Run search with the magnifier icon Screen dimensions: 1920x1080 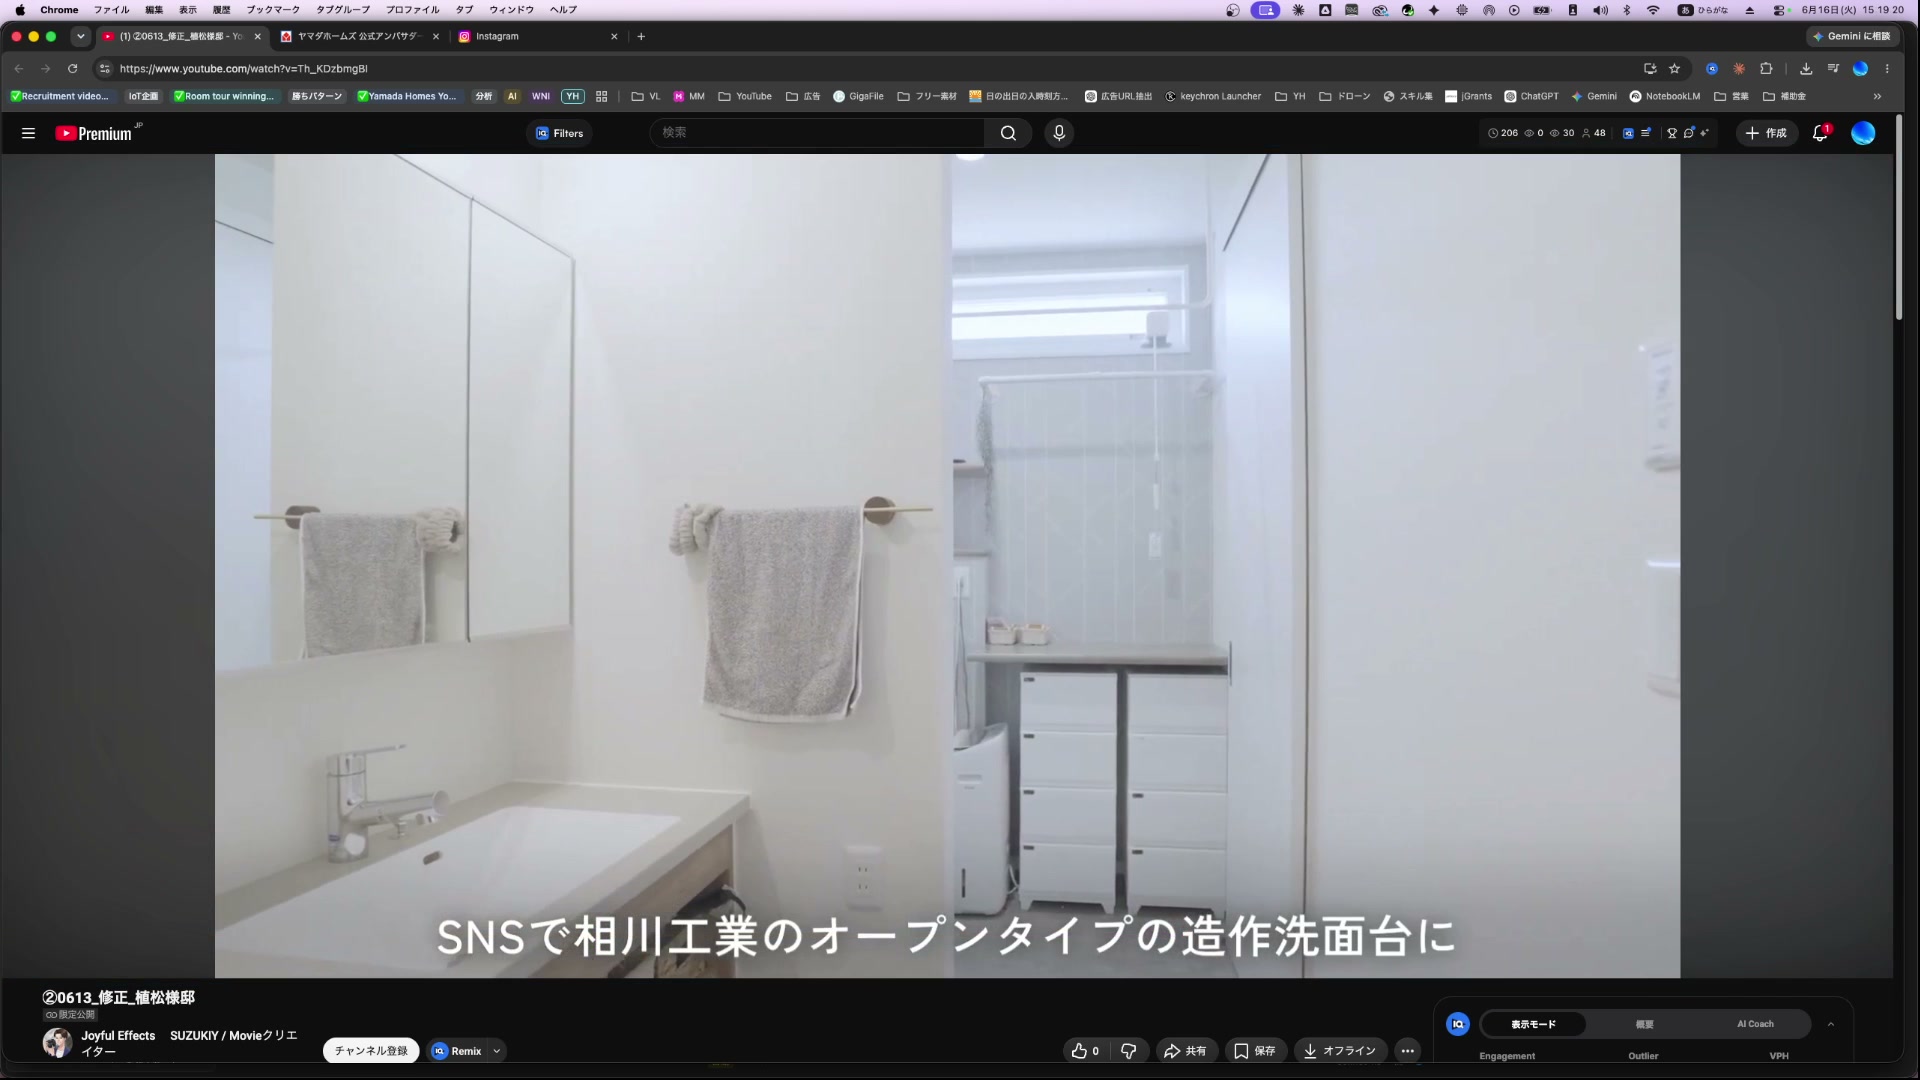point(1008,133)
